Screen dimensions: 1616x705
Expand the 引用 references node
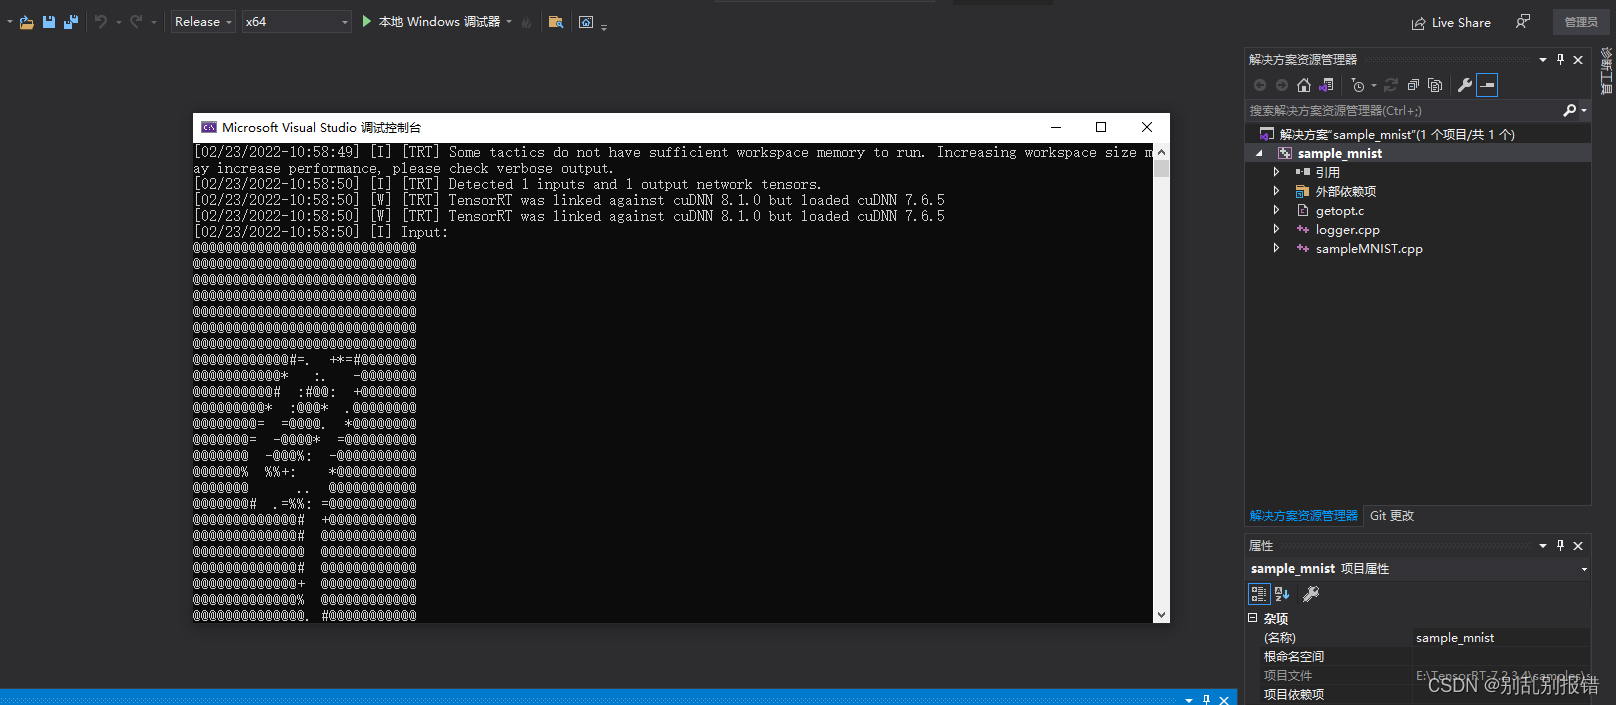(x=1276, y=172)
